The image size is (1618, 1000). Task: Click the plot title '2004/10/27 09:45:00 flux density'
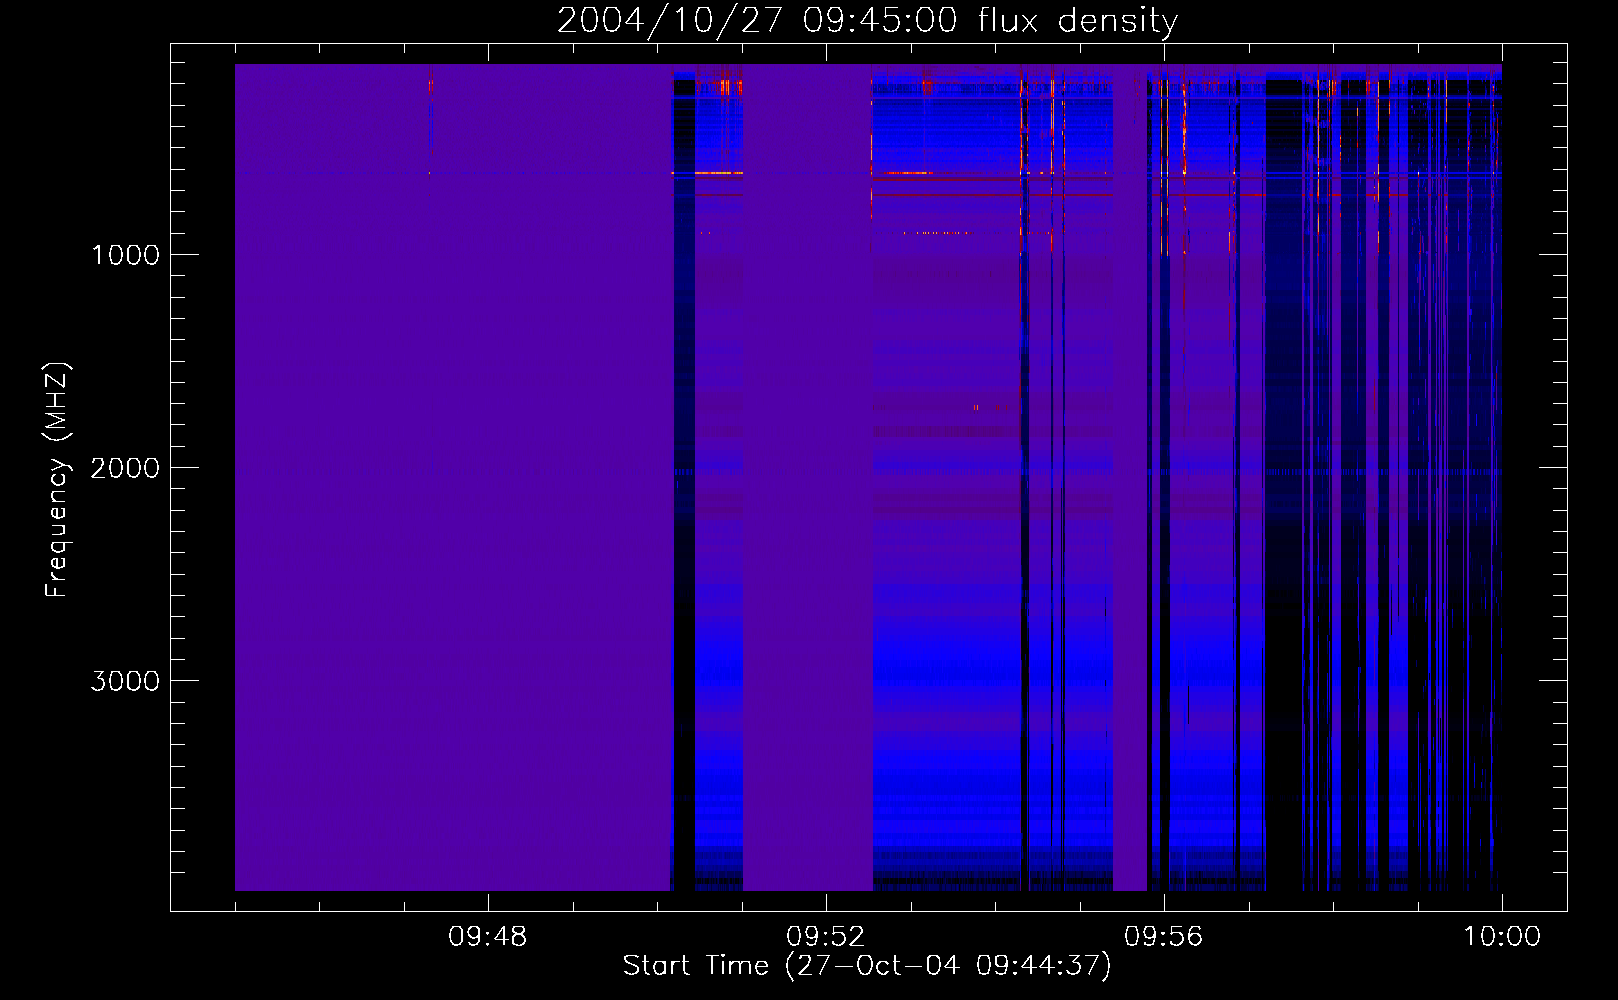(867, 21)
